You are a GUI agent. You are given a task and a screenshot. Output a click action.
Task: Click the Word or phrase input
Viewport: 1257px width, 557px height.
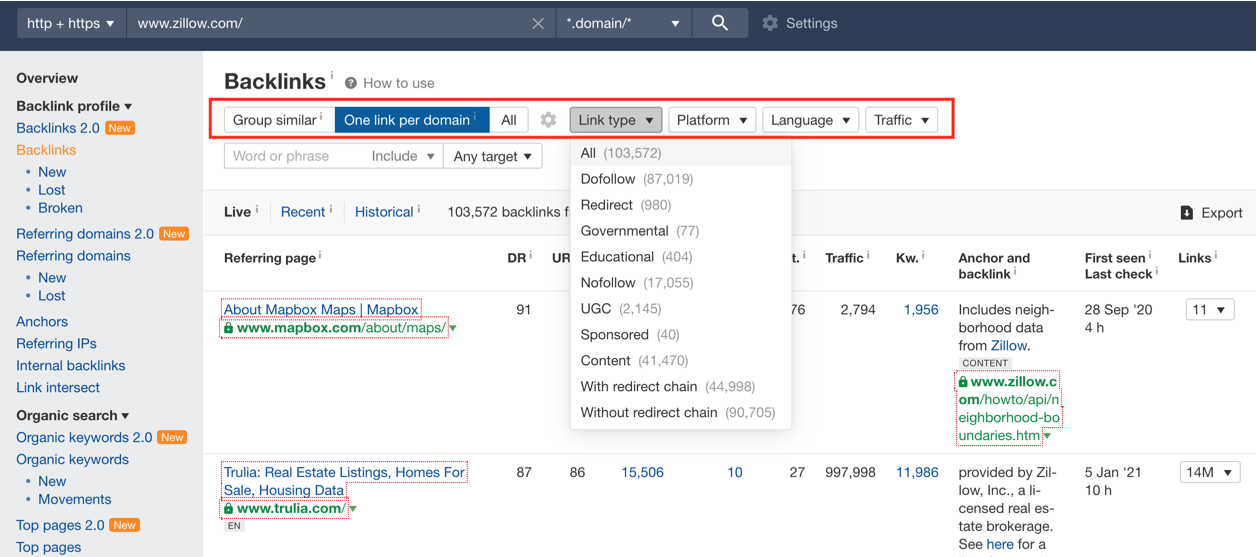coord(295,156)
